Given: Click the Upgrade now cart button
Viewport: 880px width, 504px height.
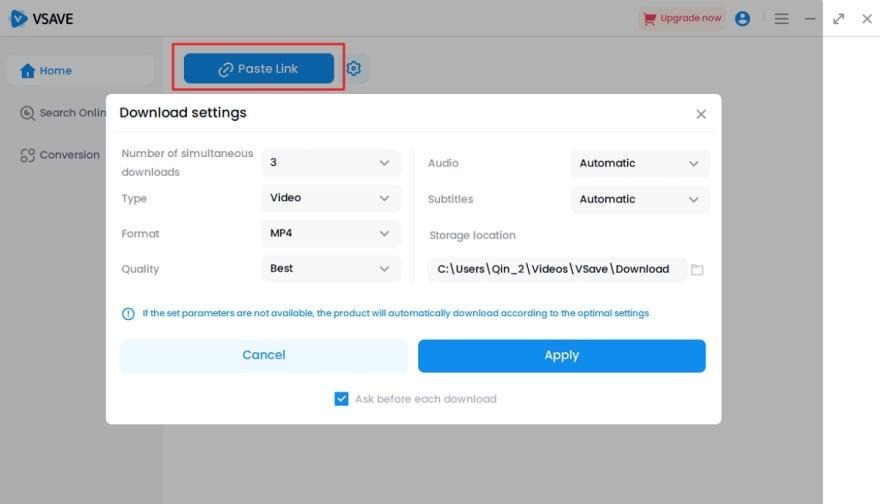Looking at the screenshot, I should pyautogui.click(x=682, y=18).
